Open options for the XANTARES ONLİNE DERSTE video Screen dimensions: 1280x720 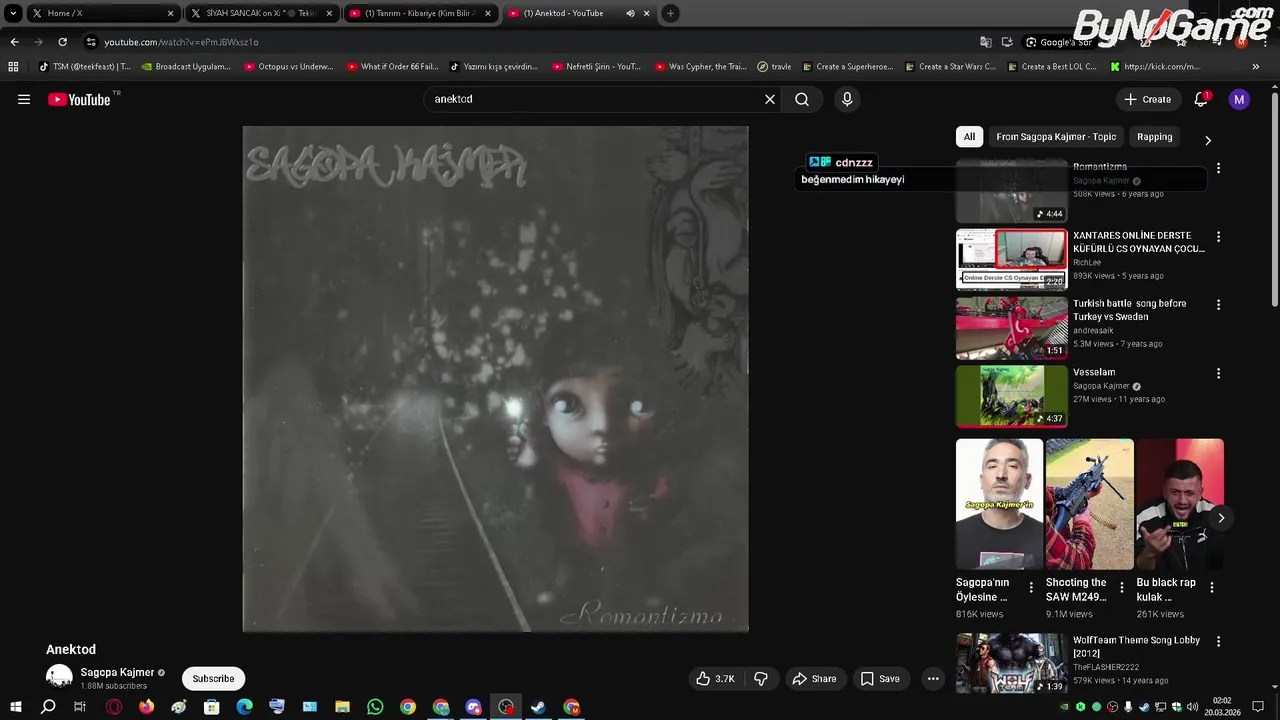coord(1218,237)
